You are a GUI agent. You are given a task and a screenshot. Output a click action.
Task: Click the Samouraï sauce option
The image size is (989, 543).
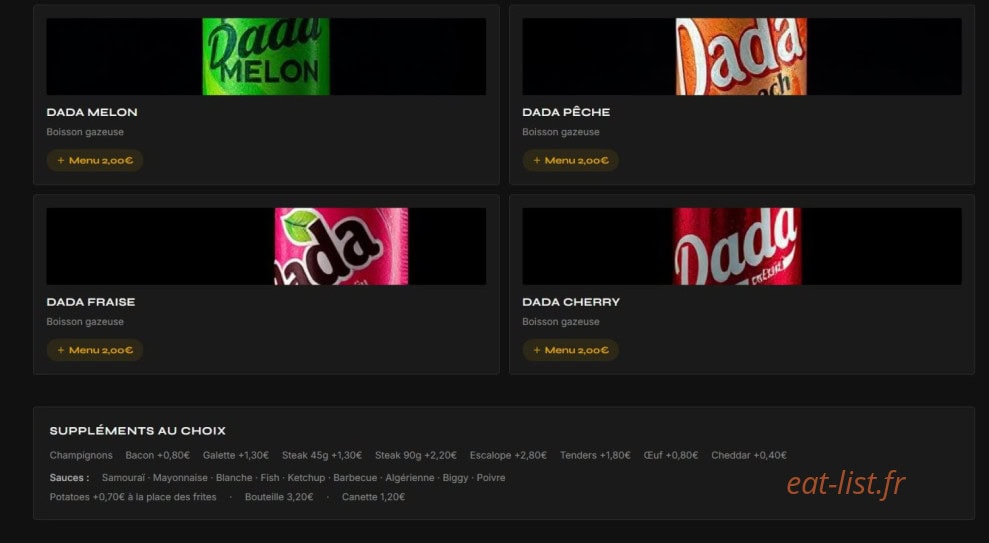pyautogui.click(x=123, y=478)
